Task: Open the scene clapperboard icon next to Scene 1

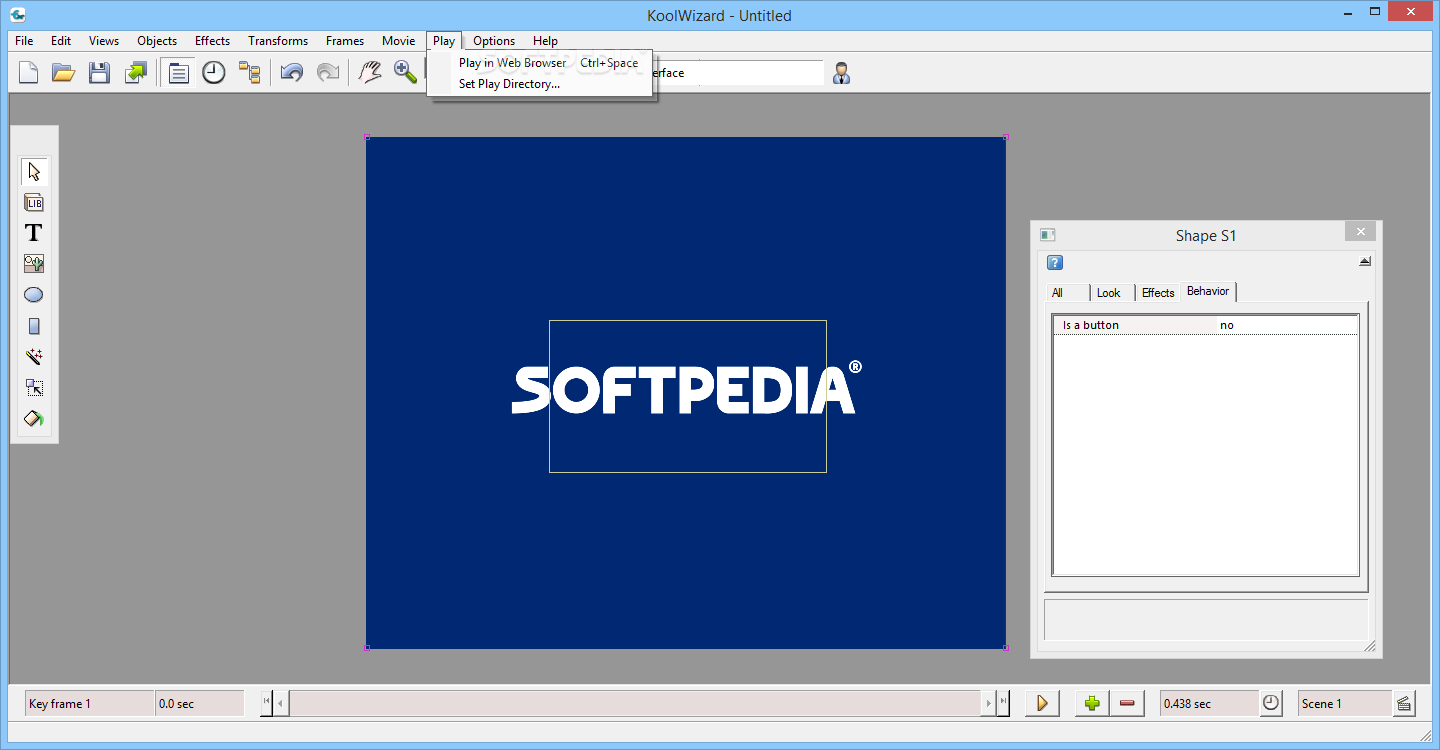Action: click(x=1404, y=703)
